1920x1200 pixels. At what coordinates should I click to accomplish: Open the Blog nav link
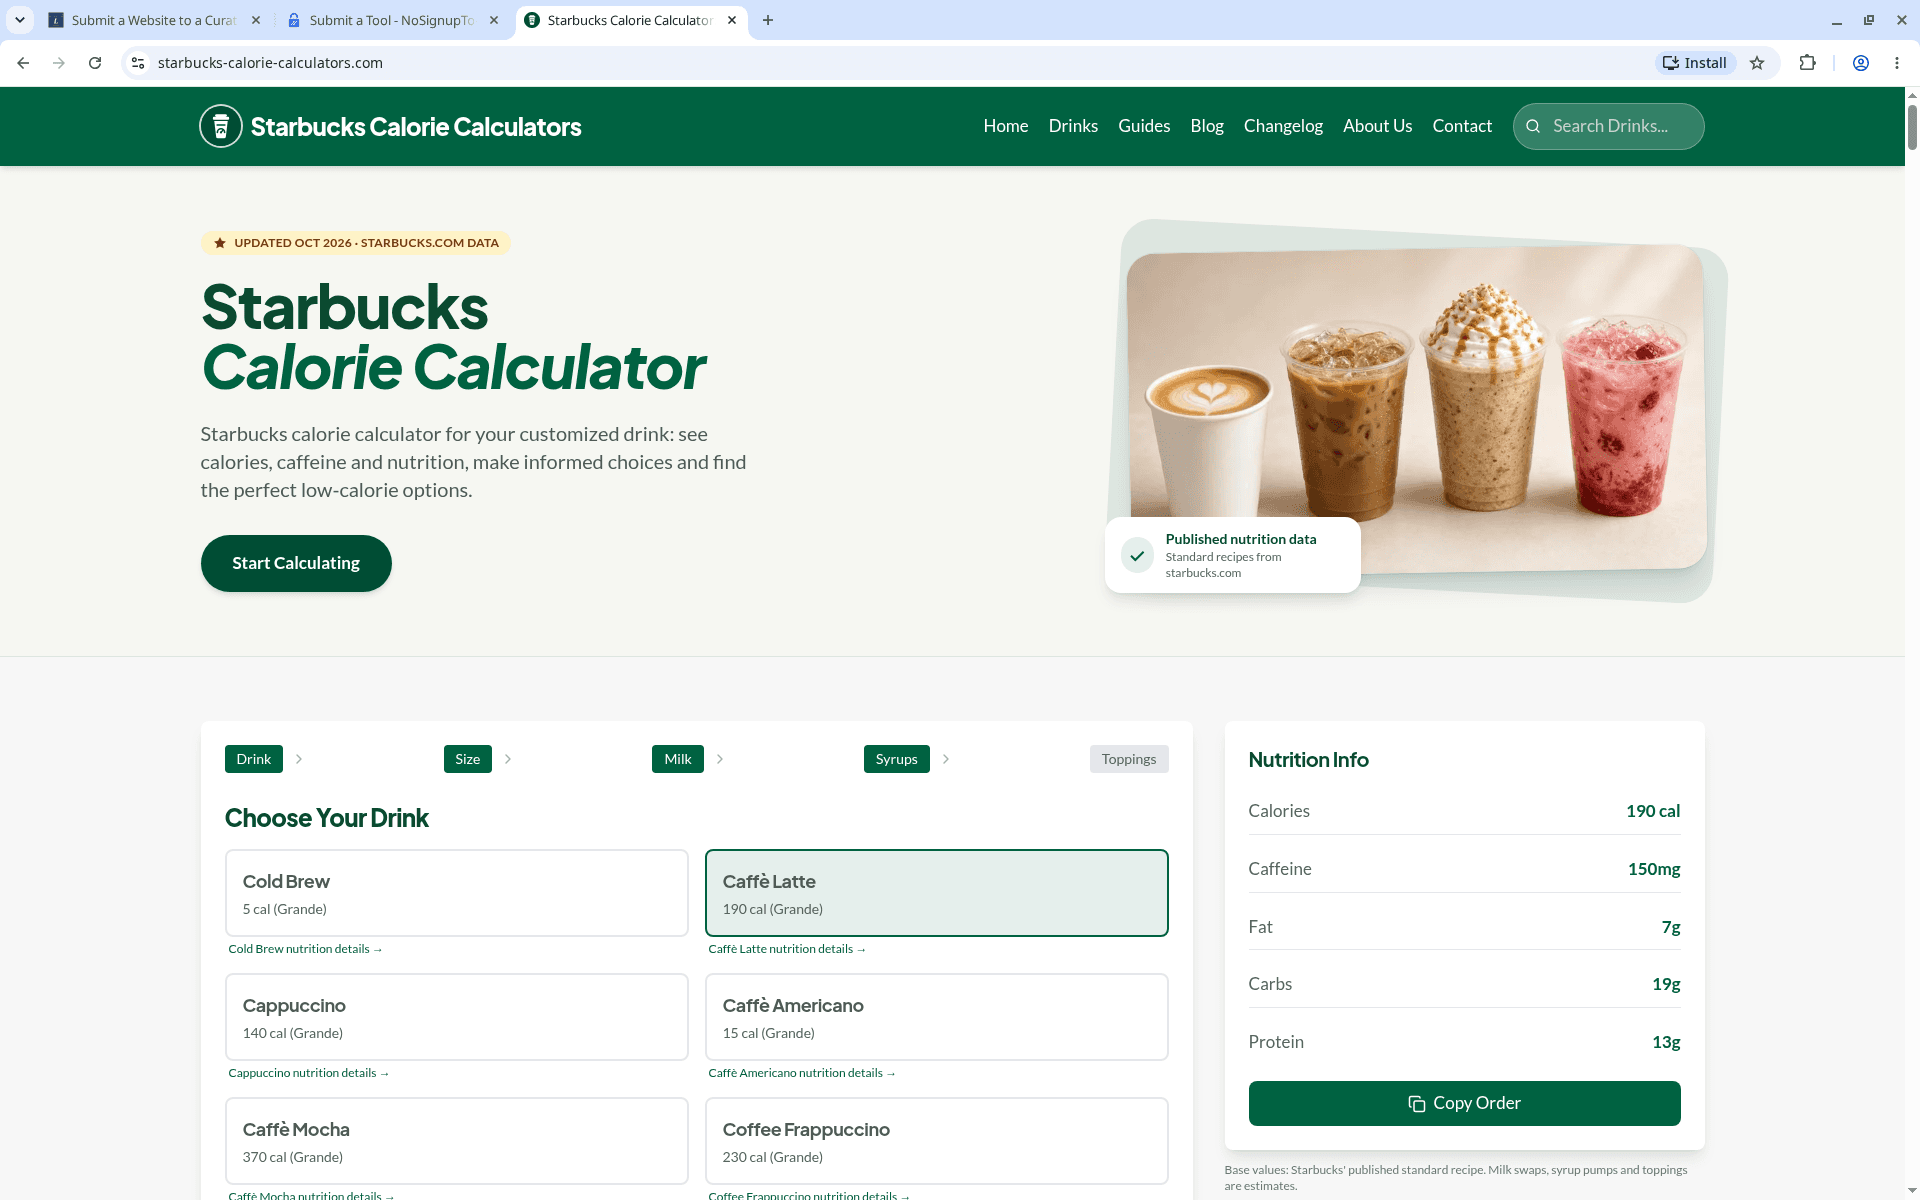(x=1207, y=126)
